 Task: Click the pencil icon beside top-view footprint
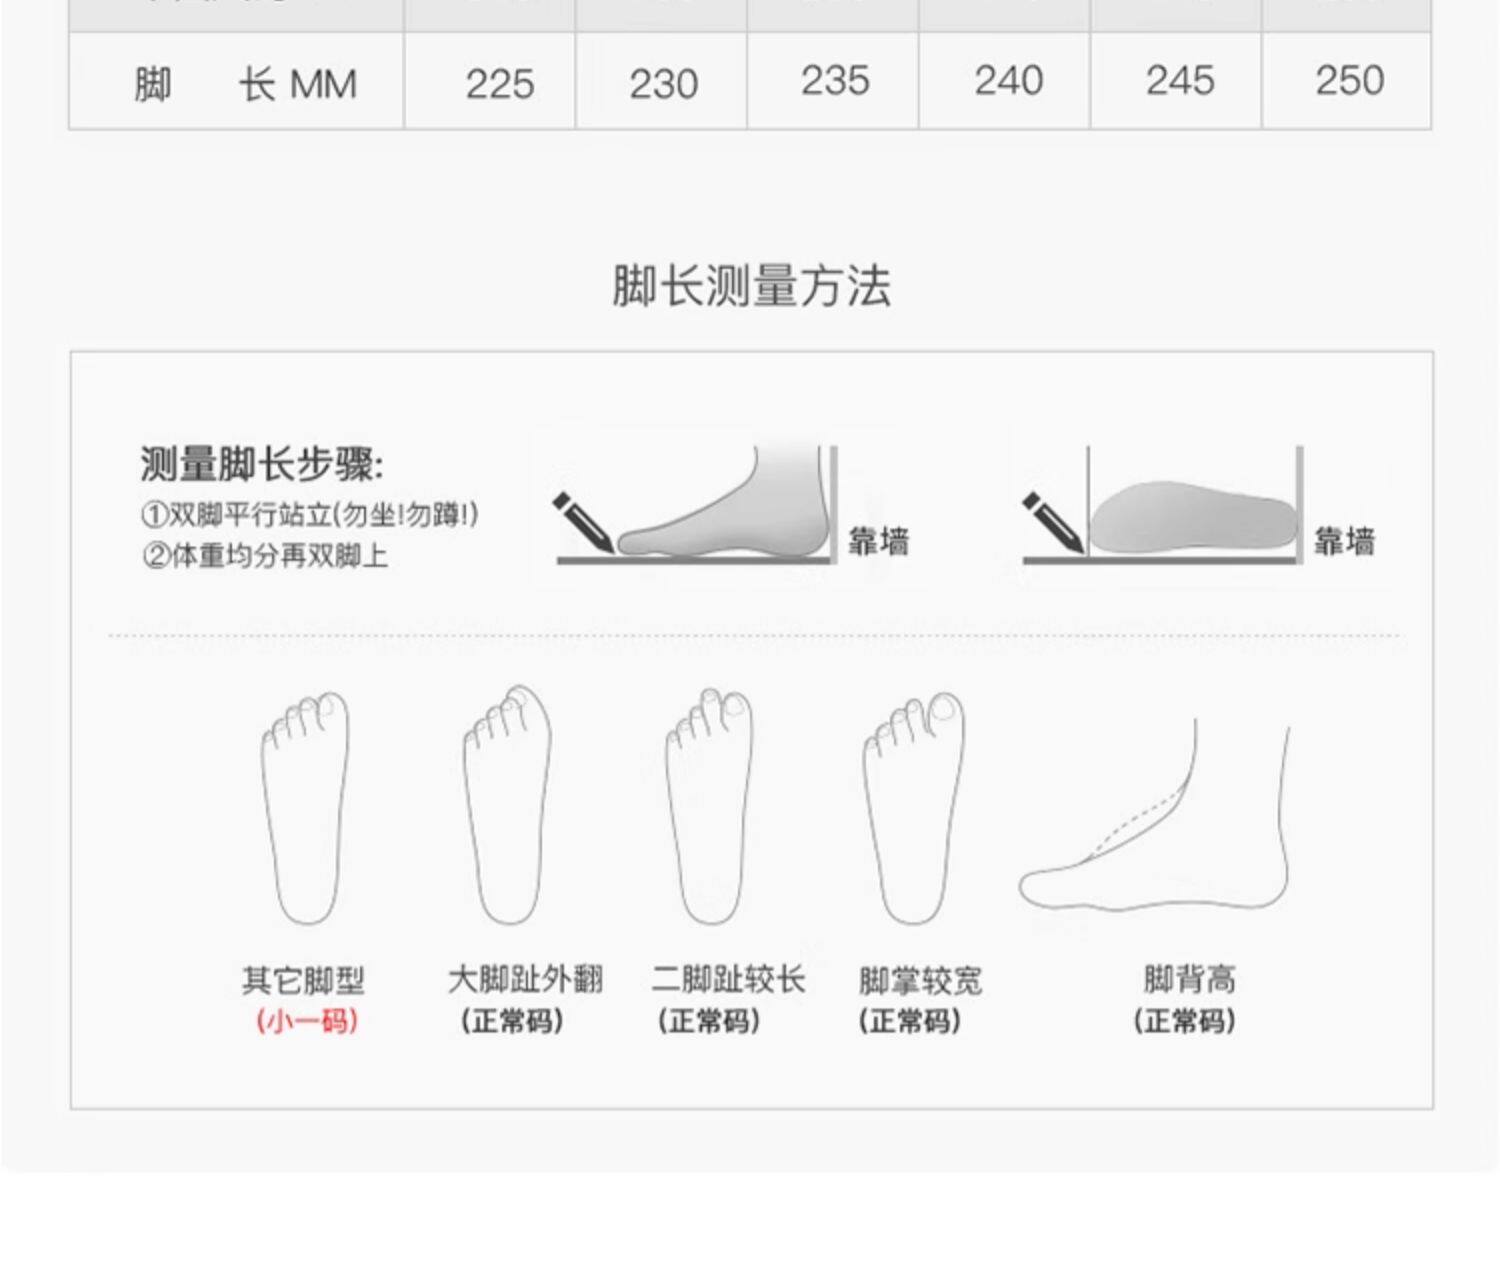point(1052,522)
